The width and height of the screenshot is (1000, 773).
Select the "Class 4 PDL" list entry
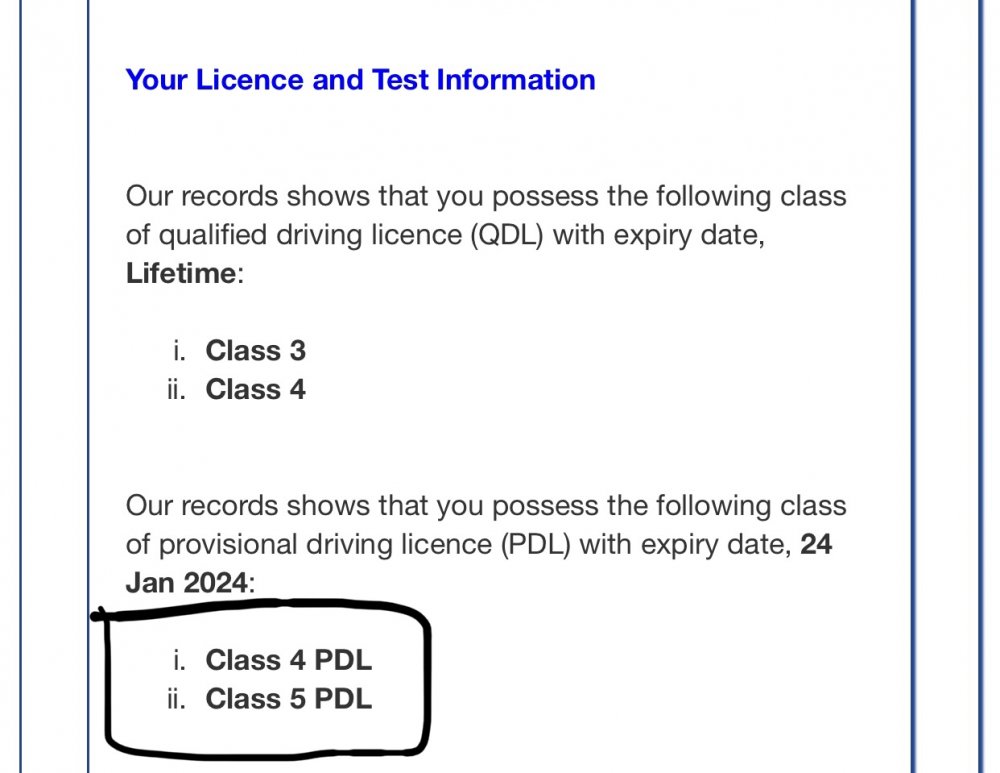click(x=288, y=660)
